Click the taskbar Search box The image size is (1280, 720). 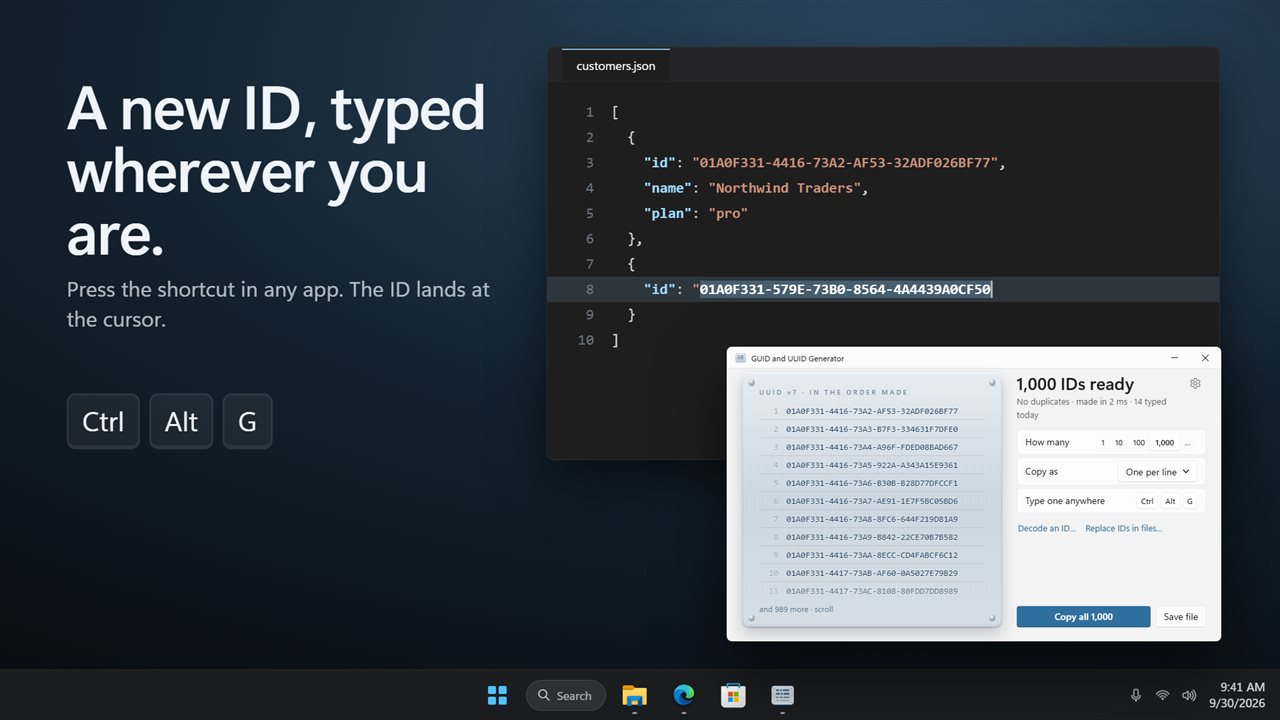[565, 695]
